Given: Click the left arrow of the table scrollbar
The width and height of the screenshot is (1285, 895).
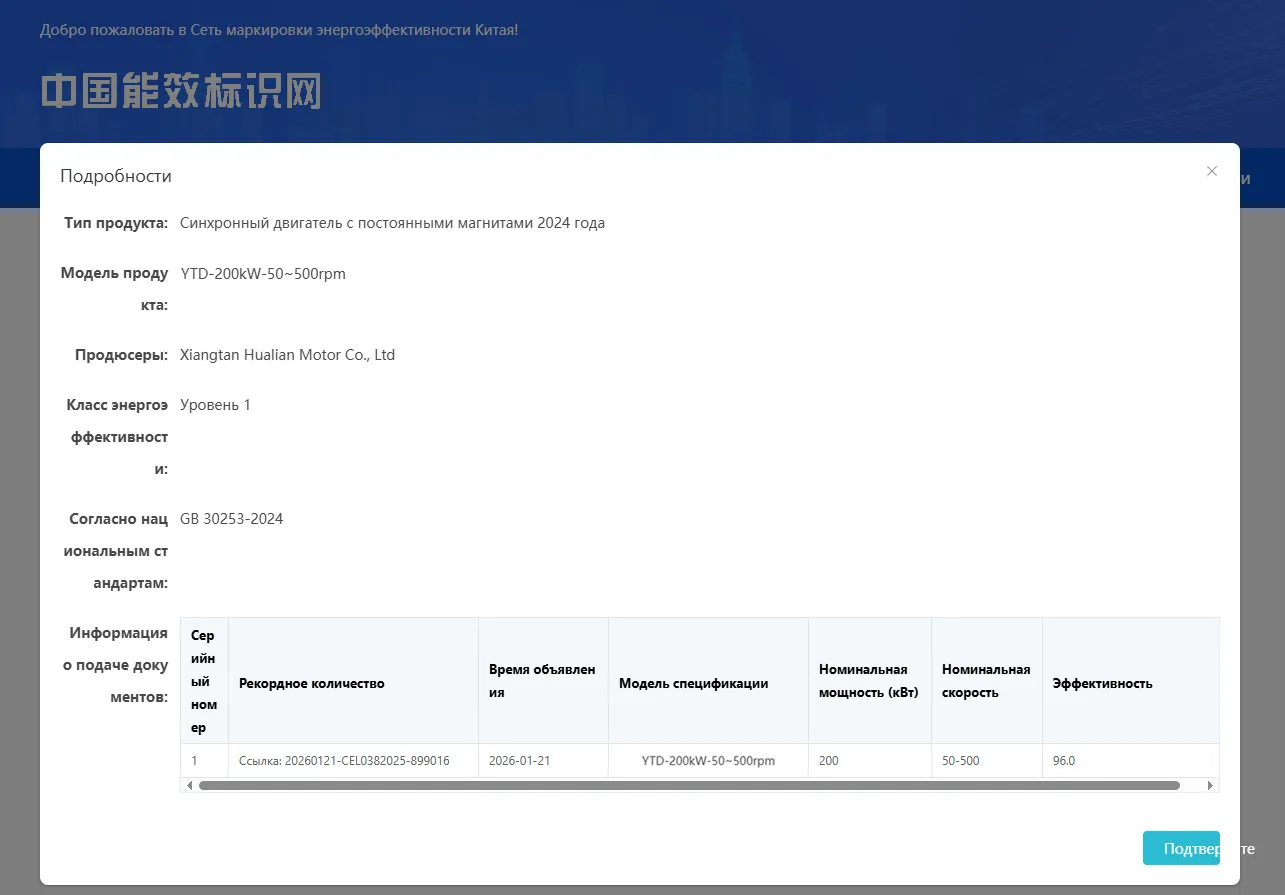Looking at the screenshot, I should click(189, 785).
